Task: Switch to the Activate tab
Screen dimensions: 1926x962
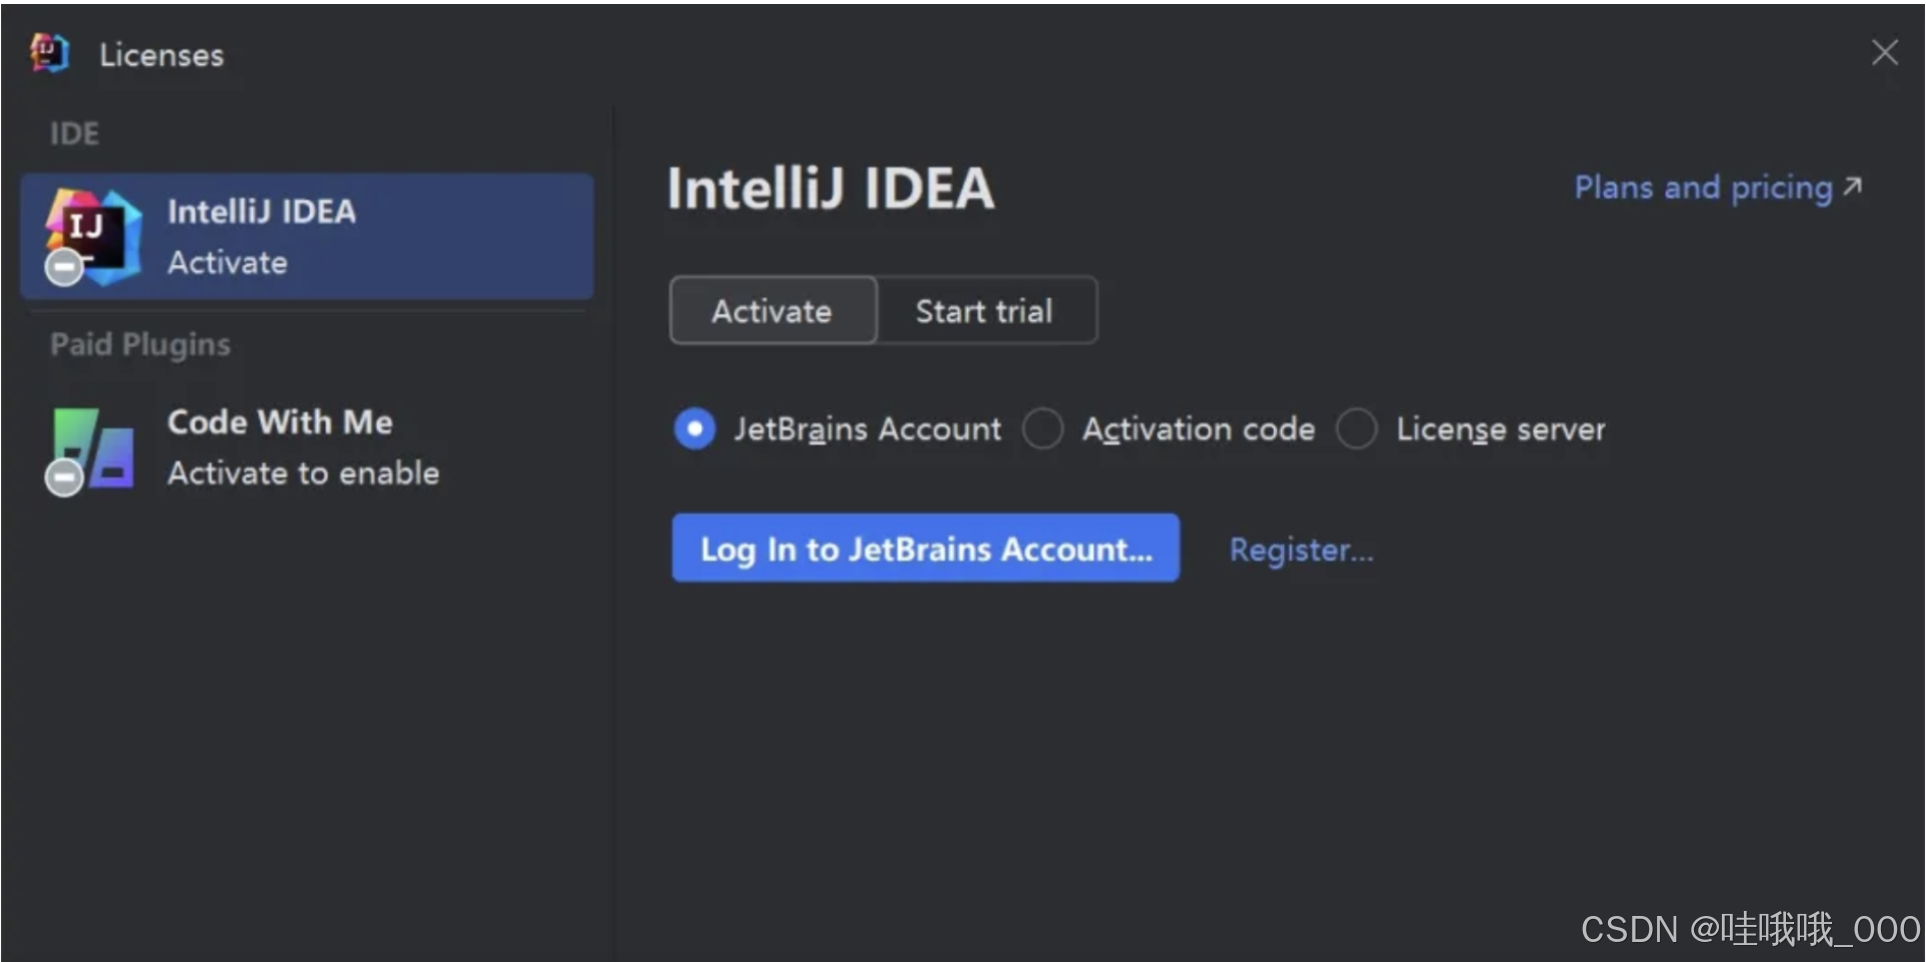Action: 773,311
